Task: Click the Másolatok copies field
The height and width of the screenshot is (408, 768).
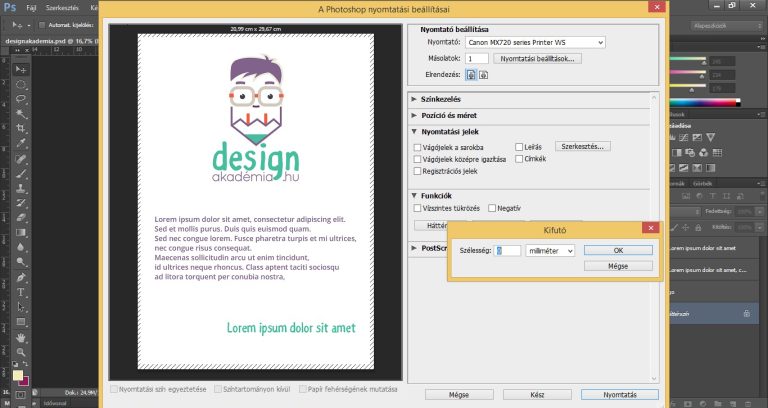Action: (x=477, y=59)
